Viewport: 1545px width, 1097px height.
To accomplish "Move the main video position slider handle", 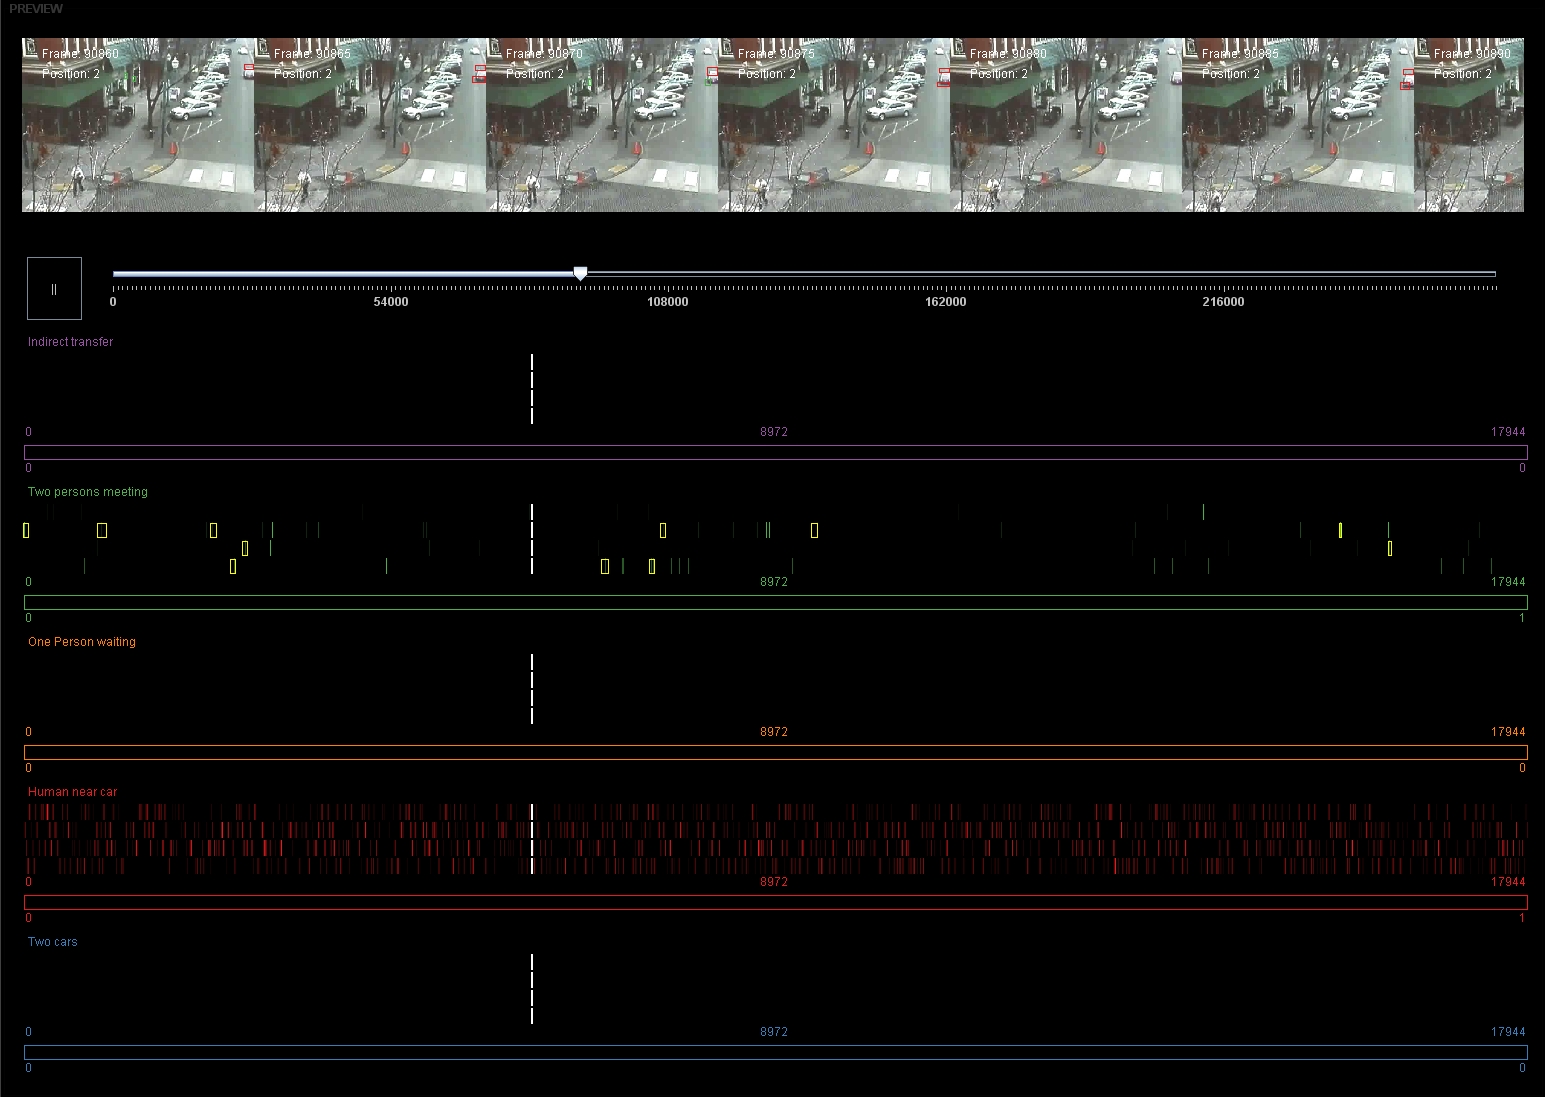I will pos(580,274).
